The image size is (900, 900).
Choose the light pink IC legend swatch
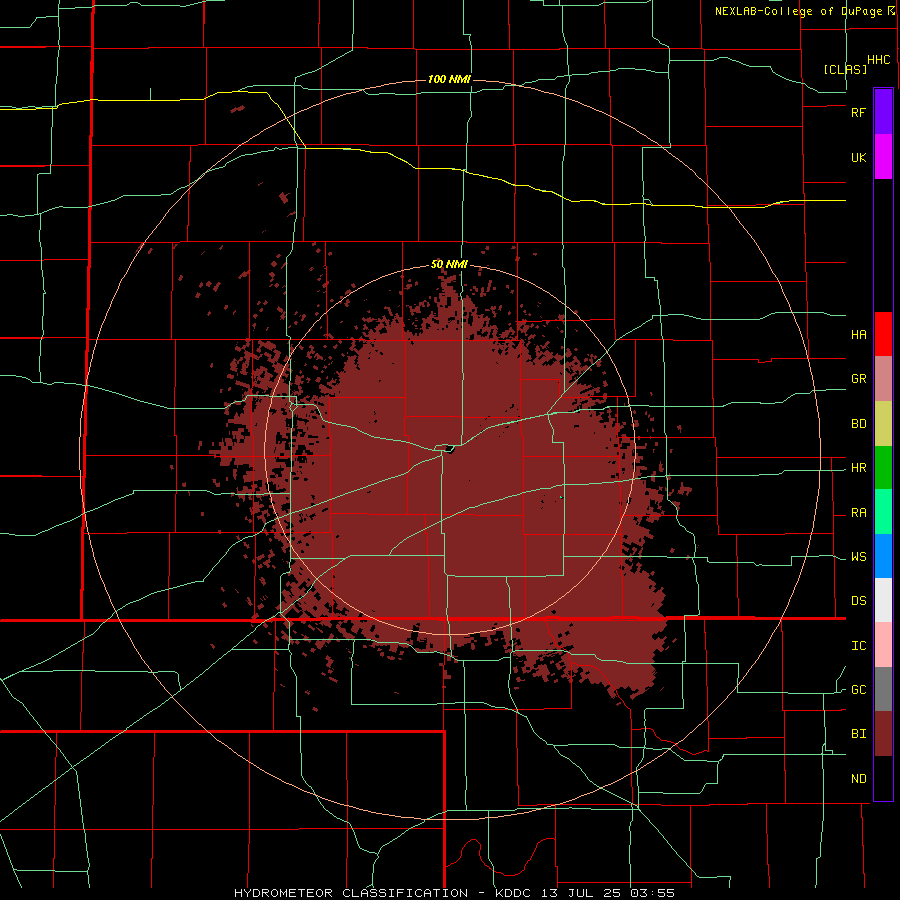(x=883, y=645)
